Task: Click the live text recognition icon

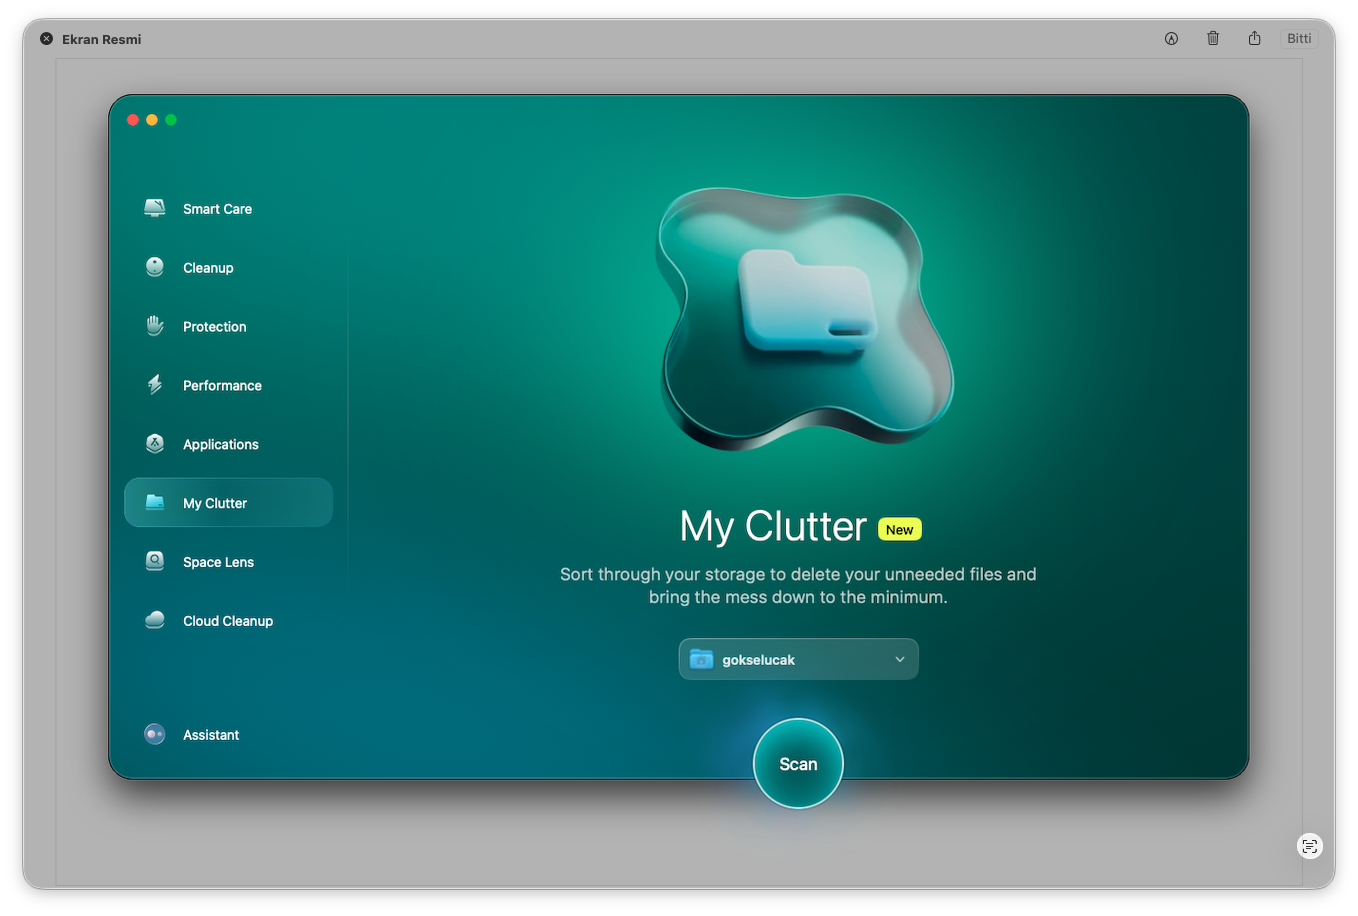Action: click(x=1309, y=846)
